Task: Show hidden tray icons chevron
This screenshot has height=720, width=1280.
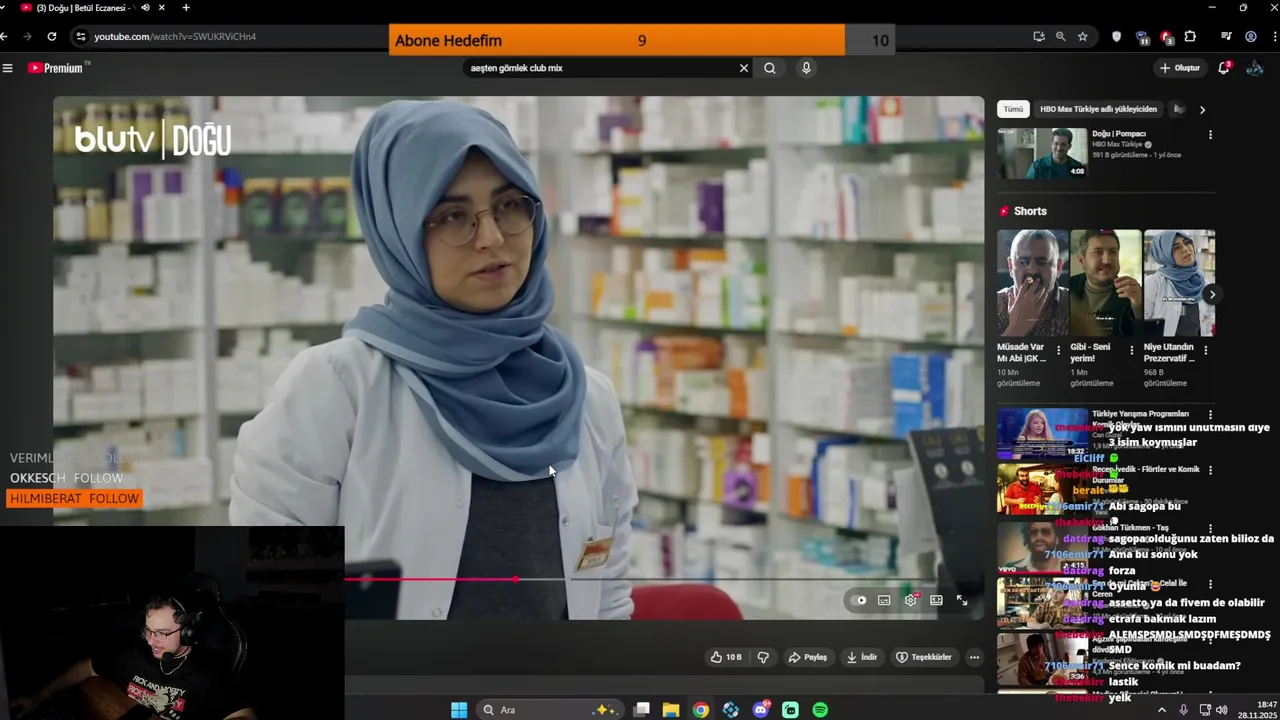Action: pos(1161,710)
